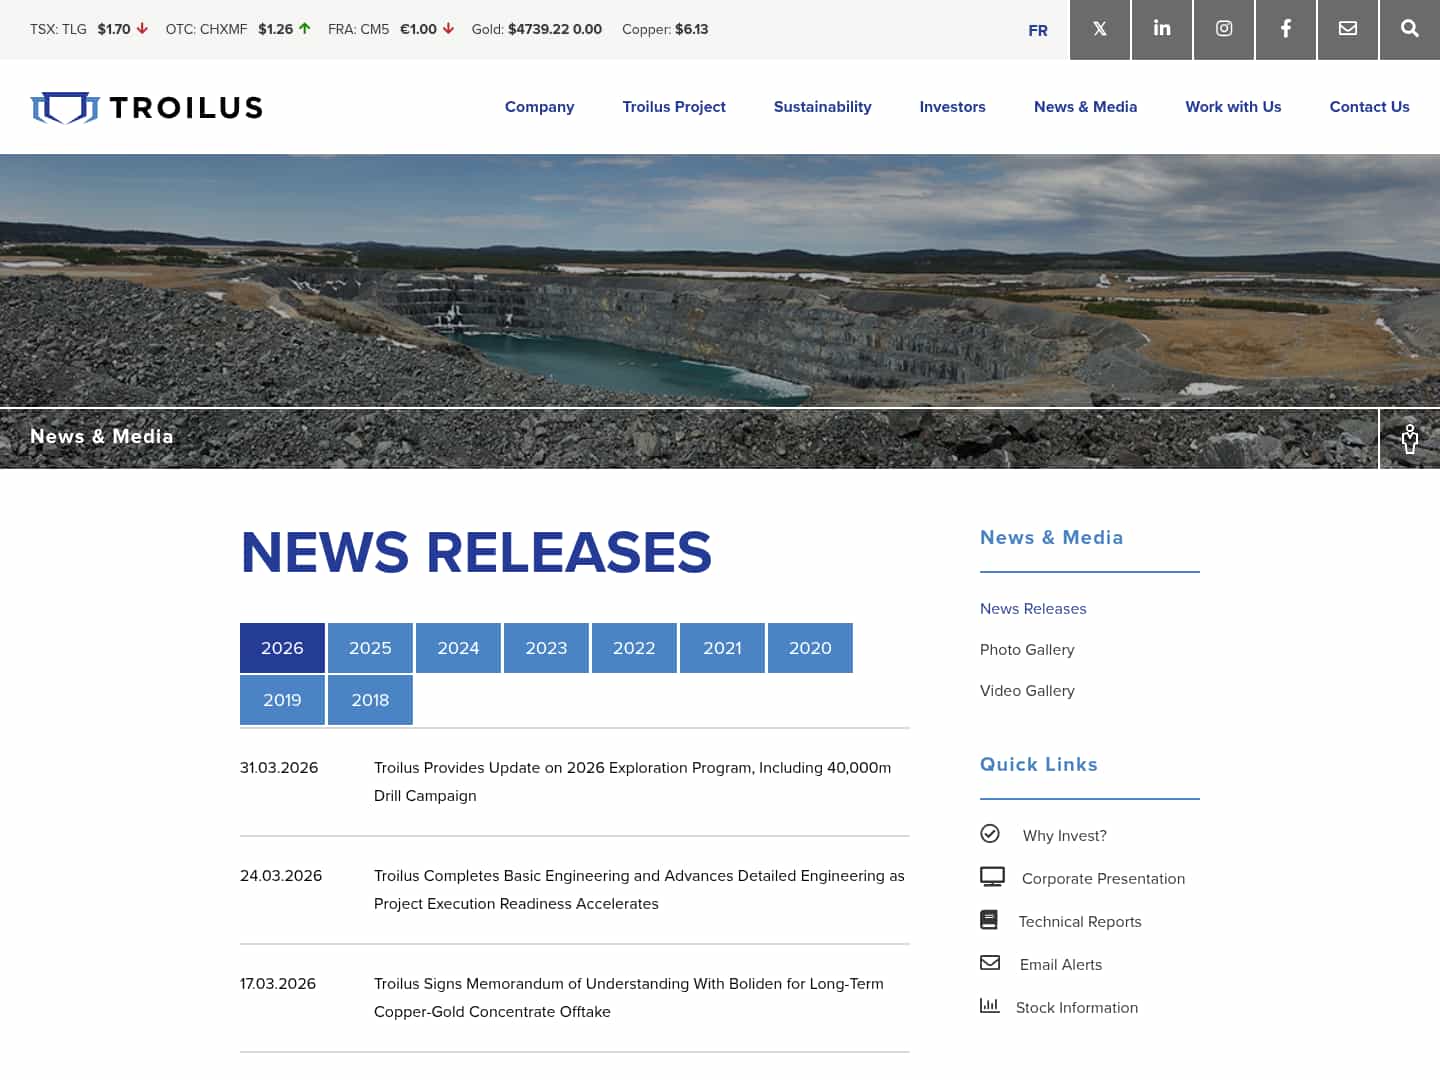This screenshot has width=1440, height=1080.
Task: Open the Sustainability menu item
Action: point(822,107)
